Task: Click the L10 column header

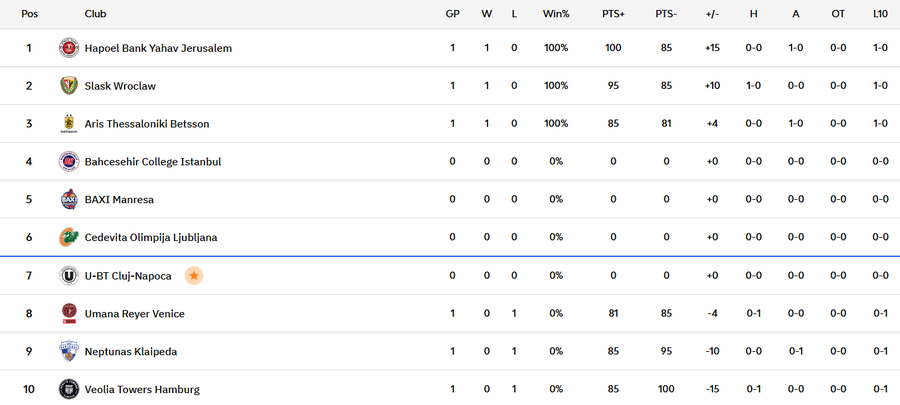Action: [880, 14]
